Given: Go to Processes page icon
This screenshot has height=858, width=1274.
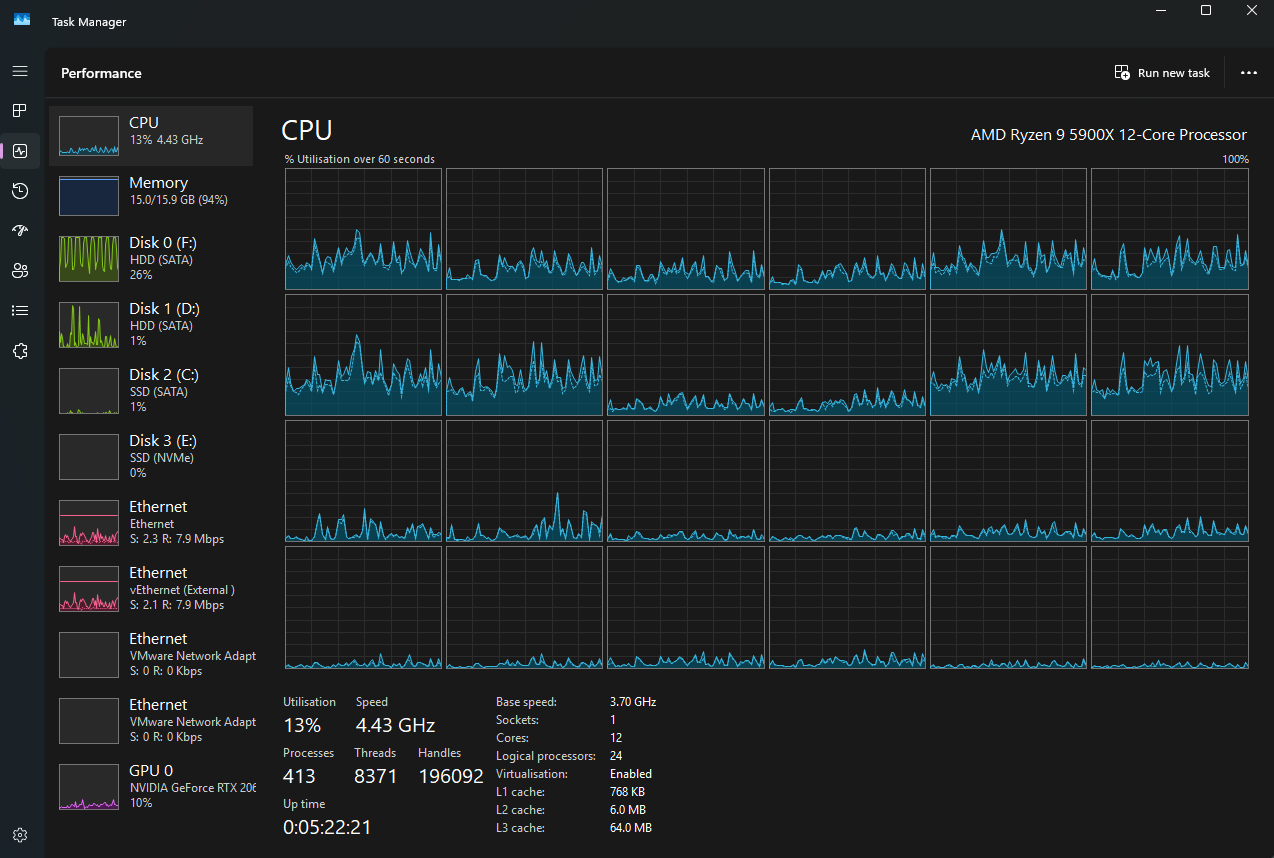Looking at the screenshot, I should (x=20, y=110).
